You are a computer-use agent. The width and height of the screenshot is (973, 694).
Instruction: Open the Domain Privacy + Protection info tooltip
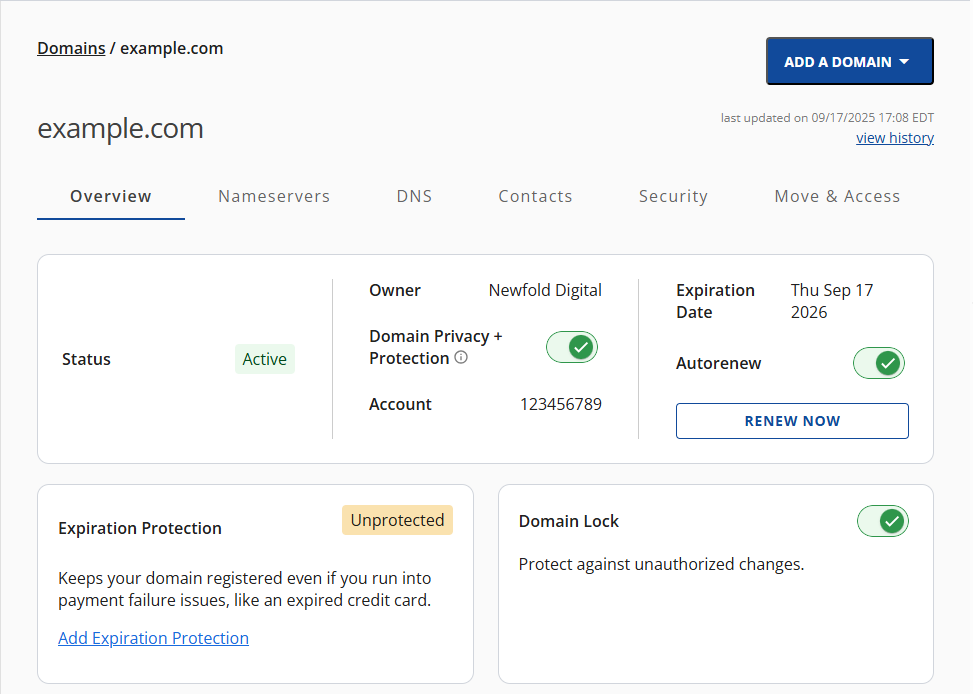[x=460, y=357]
